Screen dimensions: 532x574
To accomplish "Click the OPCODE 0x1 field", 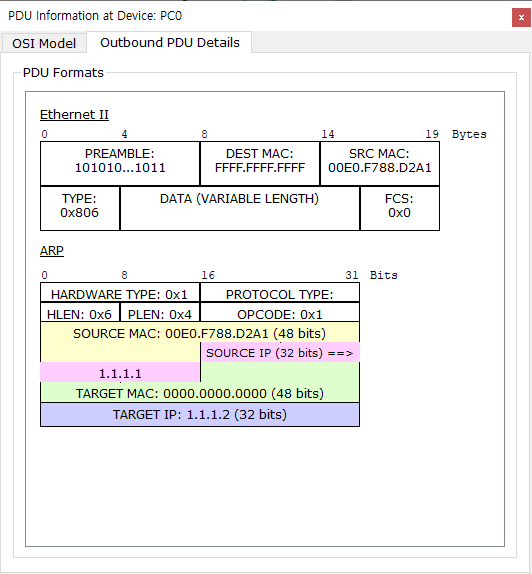I will click(x=280, y=313).
